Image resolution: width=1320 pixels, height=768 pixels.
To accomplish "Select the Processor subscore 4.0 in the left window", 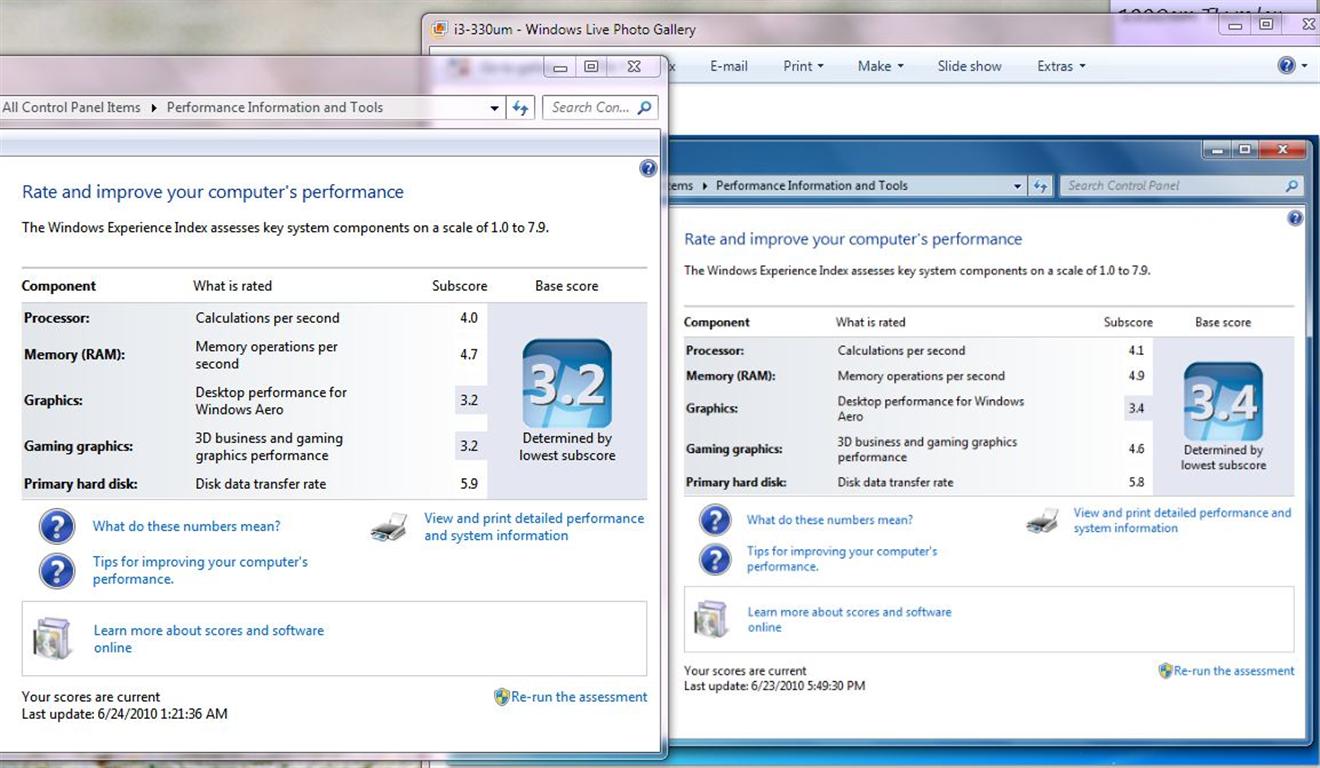I will tap(469, 318).
